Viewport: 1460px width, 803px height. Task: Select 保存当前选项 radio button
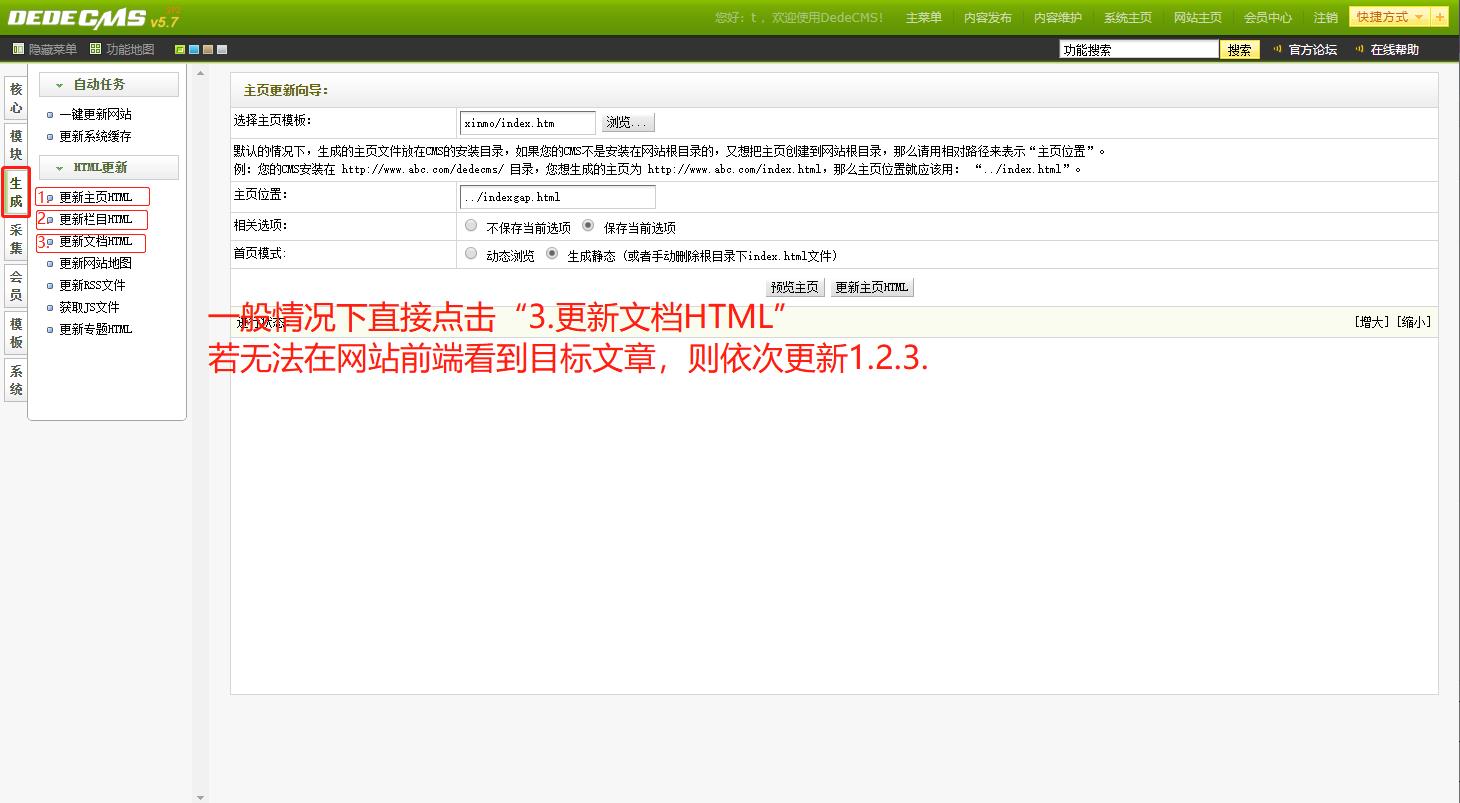click(x=588, y=226)
